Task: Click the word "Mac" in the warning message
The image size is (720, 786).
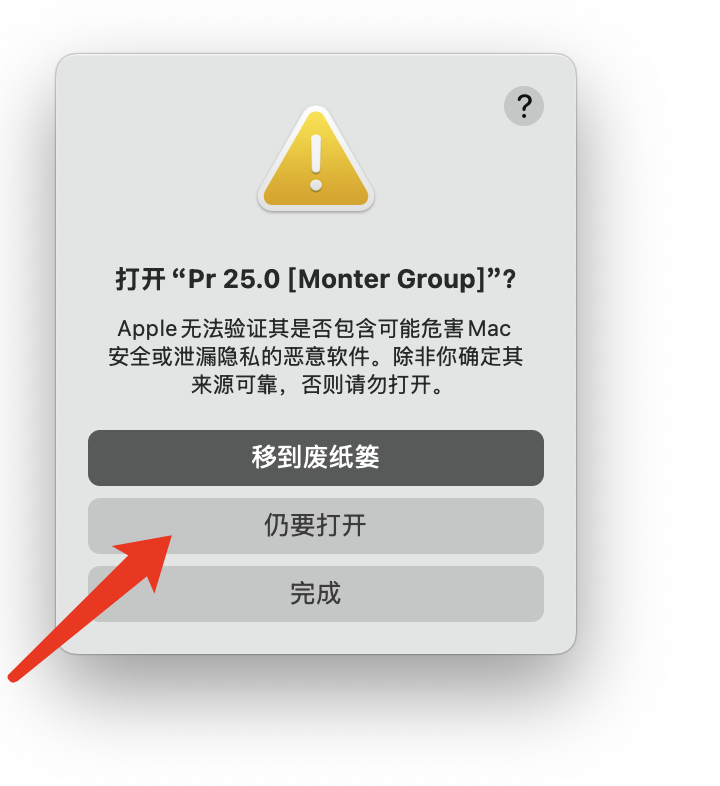Action: point(489,329)
